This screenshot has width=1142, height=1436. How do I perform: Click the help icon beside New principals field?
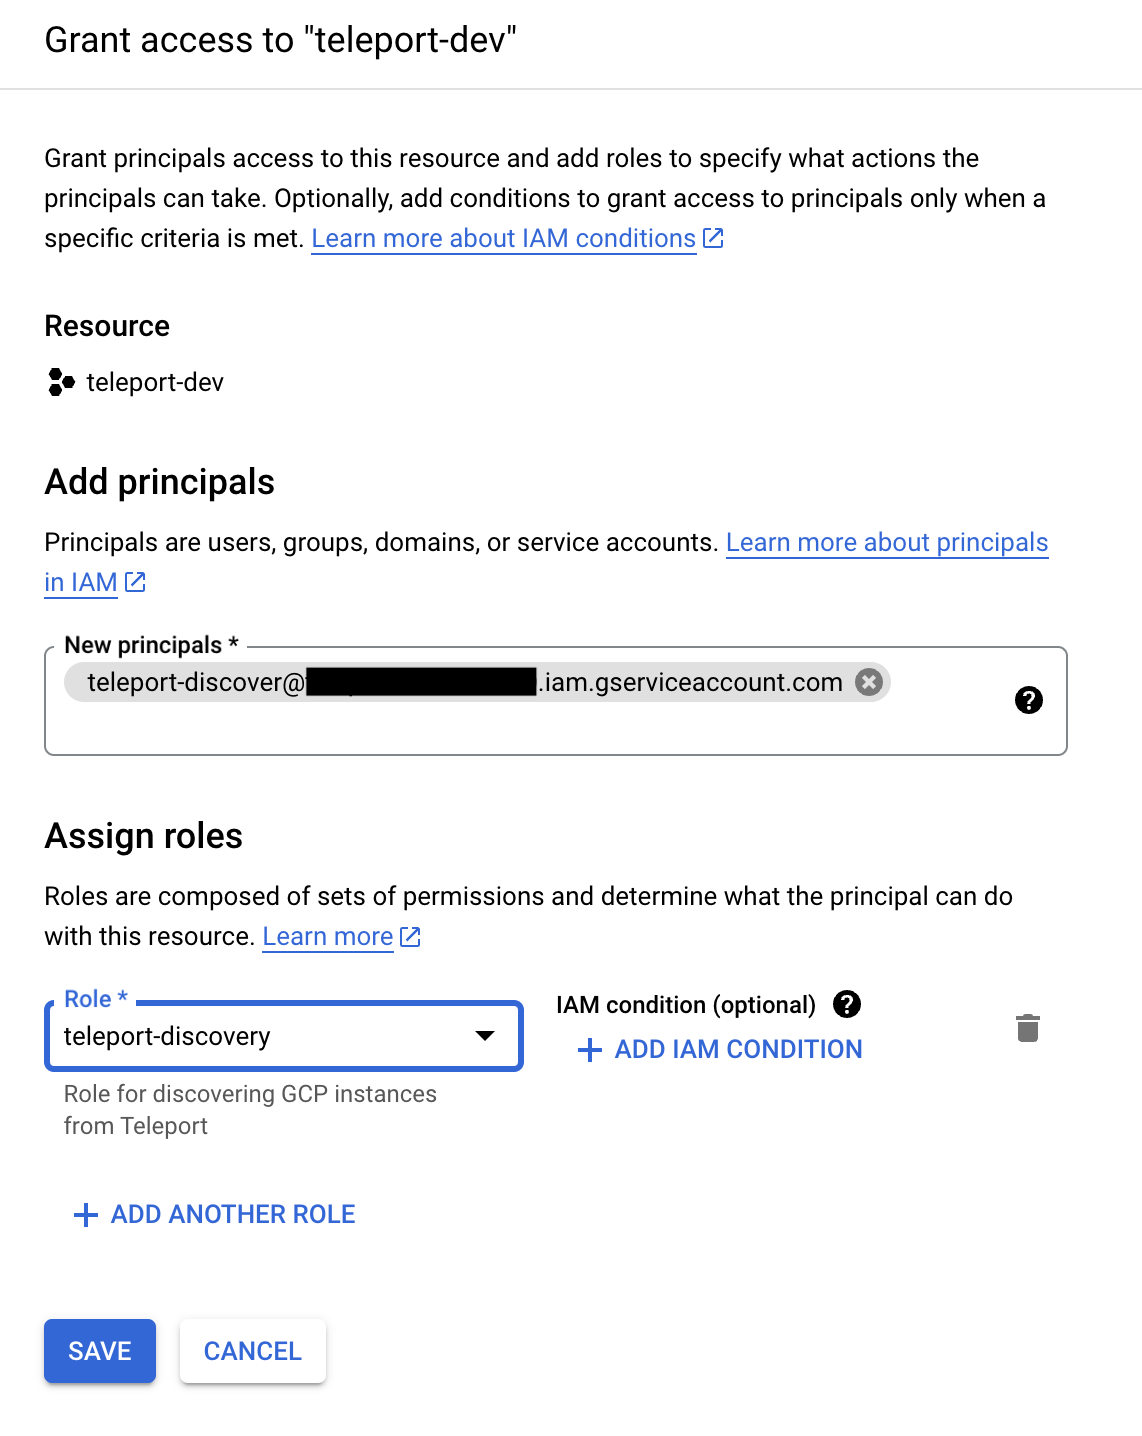pos(1029,700)
